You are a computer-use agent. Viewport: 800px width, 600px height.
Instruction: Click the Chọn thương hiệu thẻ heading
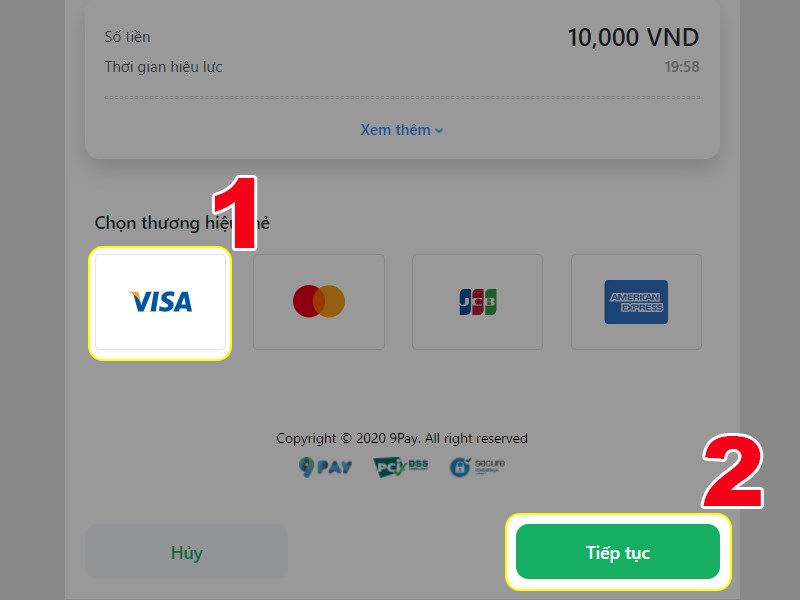coord(182,223)
